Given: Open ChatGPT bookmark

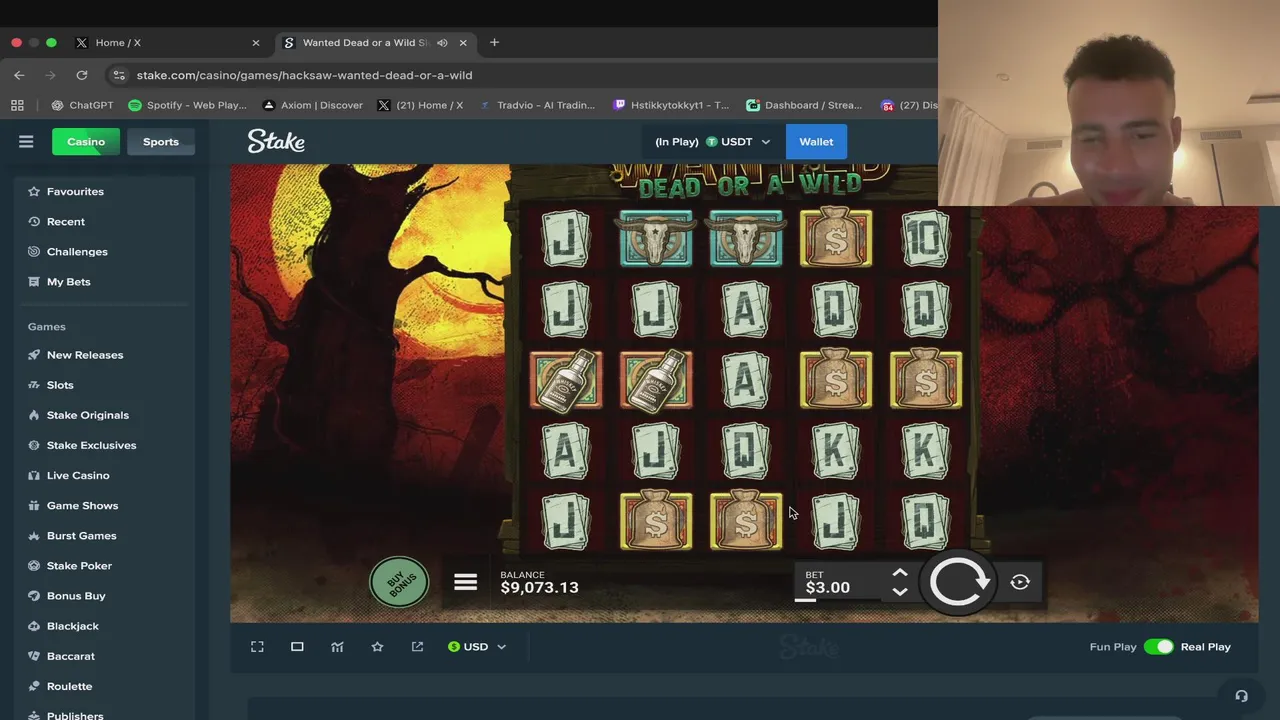Looking at the screenshot, I should [82, 105].
